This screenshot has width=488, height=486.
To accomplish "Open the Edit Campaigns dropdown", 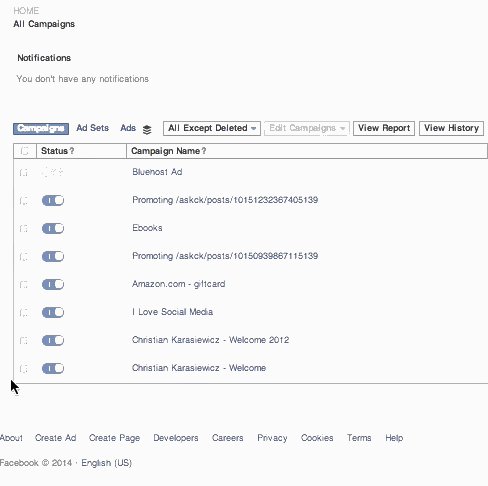I will (307, 128).
